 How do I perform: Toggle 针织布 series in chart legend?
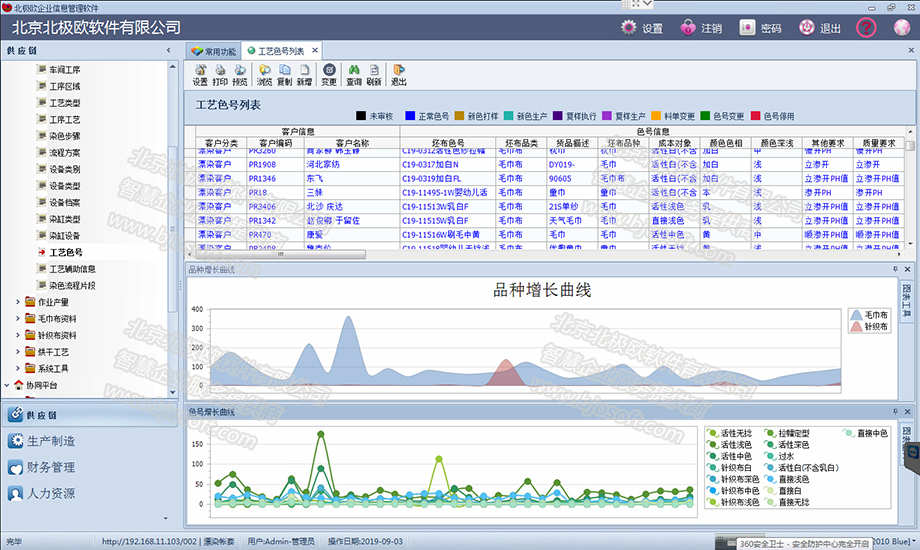[x=869, y=327]
